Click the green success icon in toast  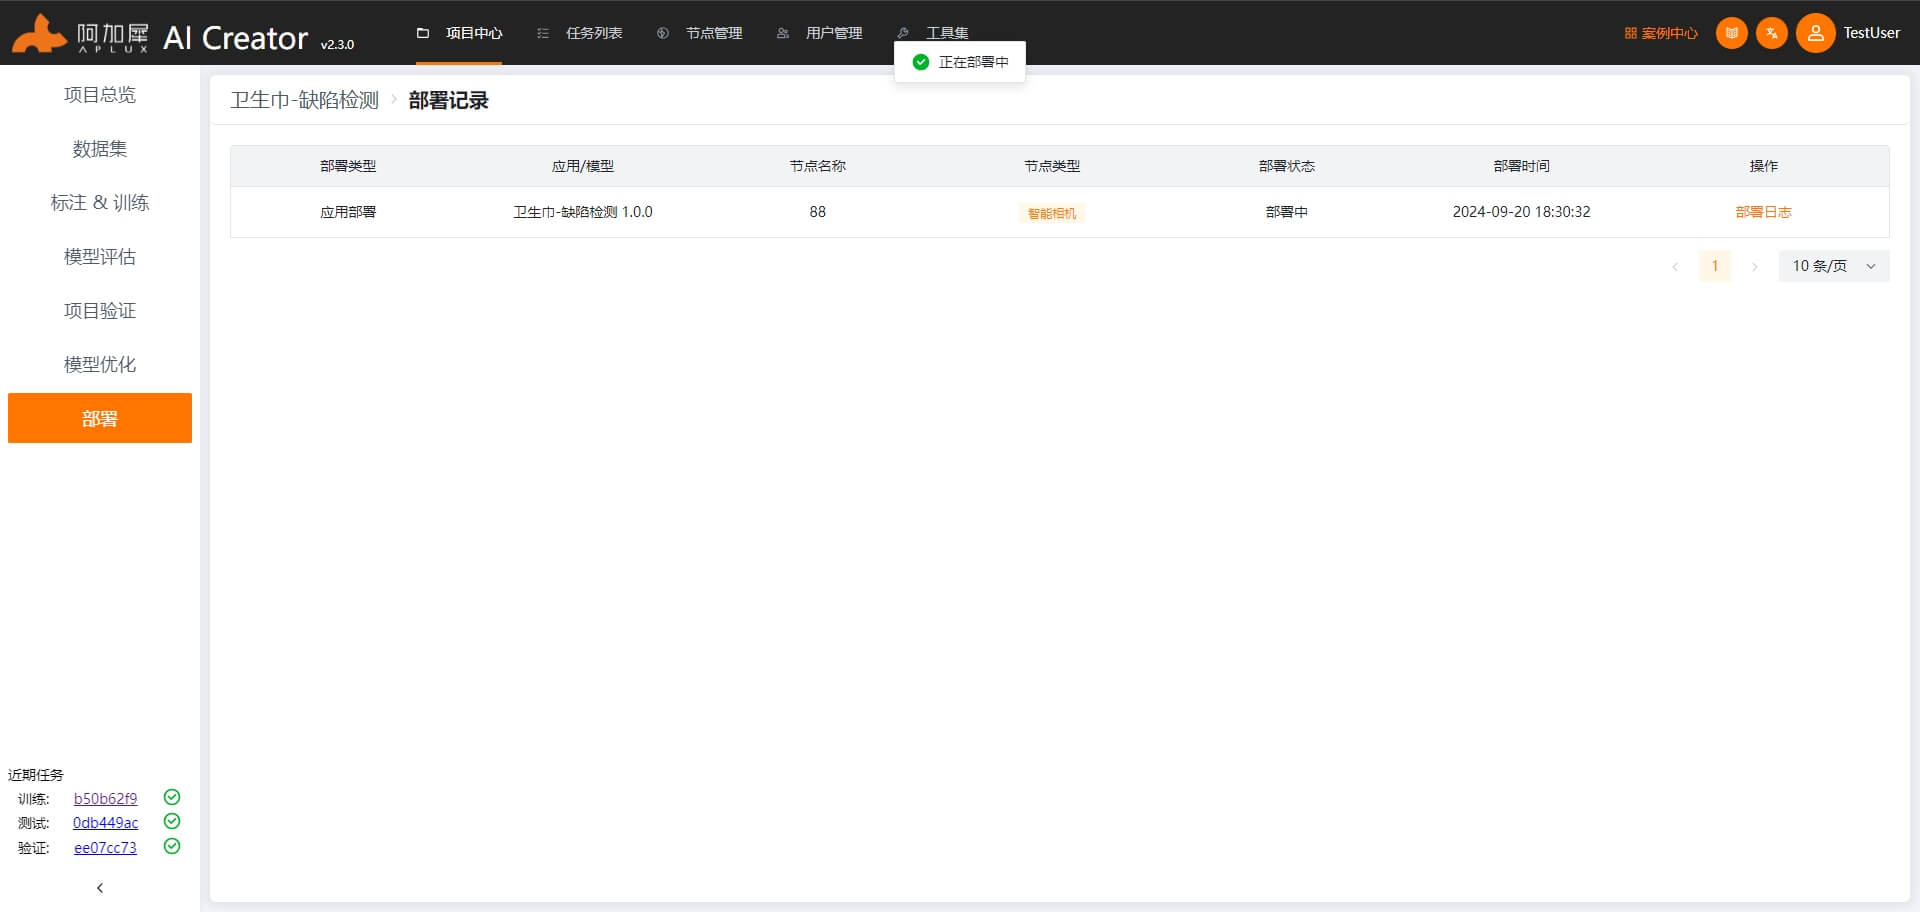click(x=921, y=62)
